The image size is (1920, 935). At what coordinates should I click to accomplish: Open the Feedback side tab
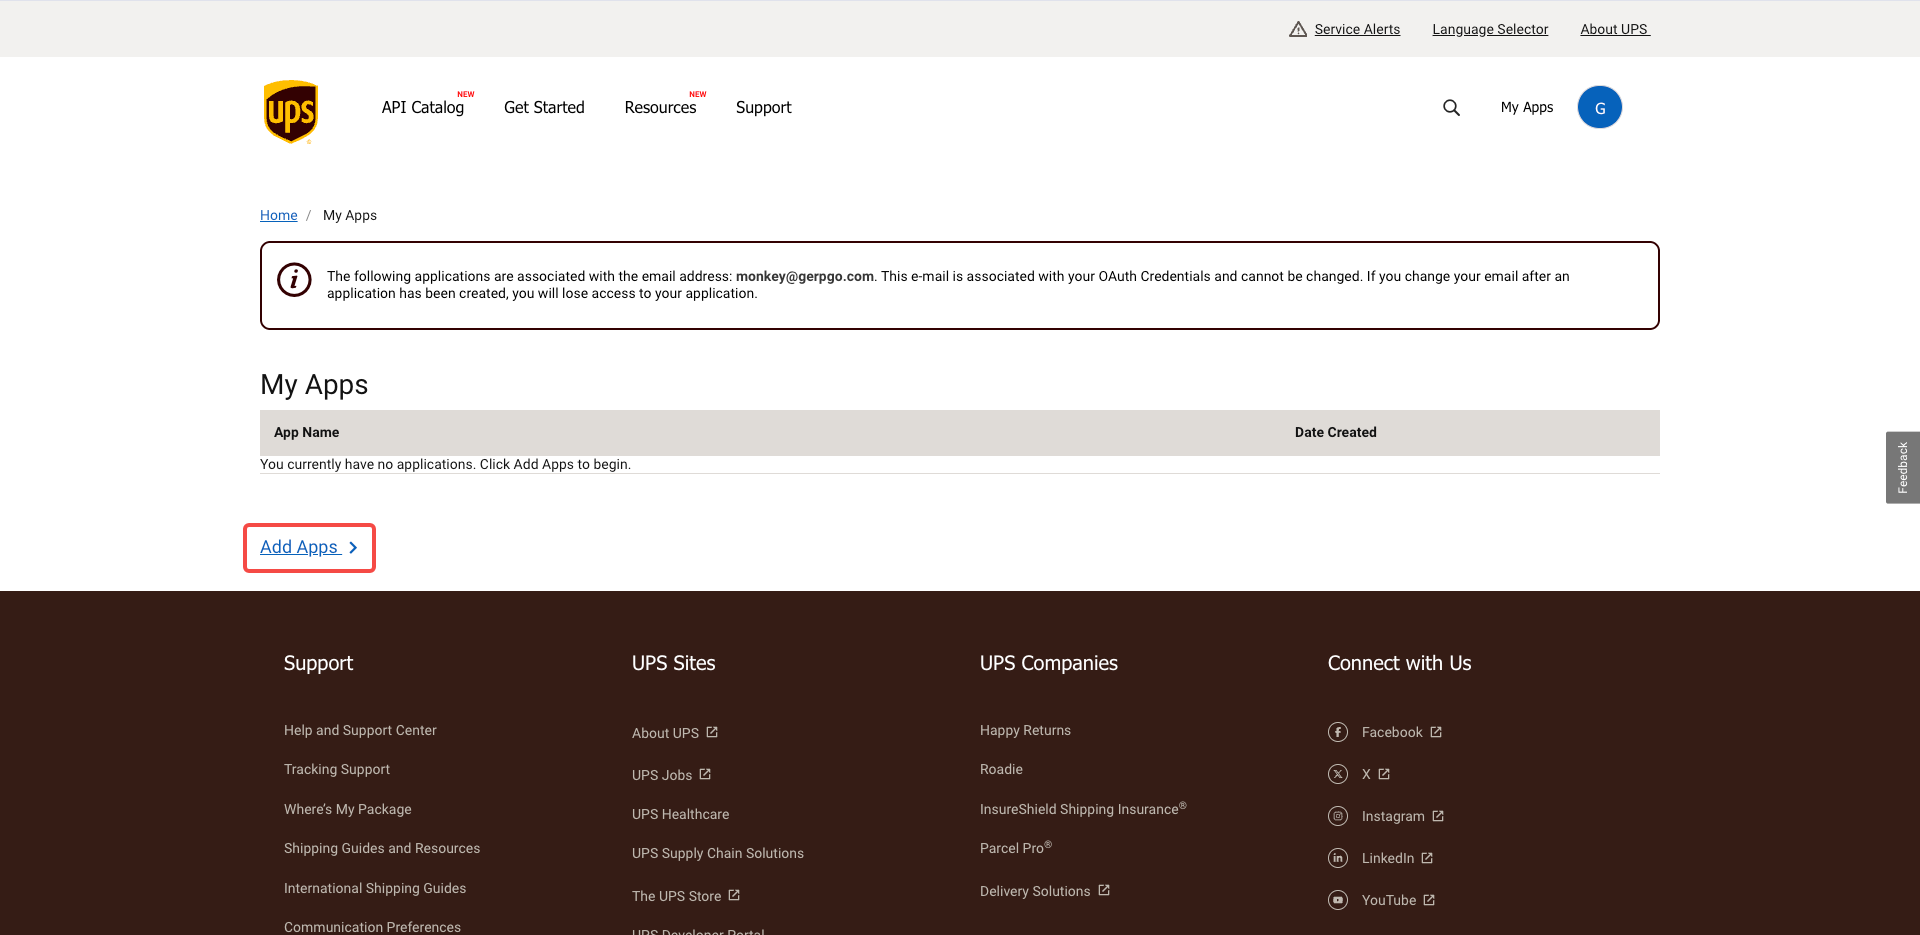(1903, 467)
